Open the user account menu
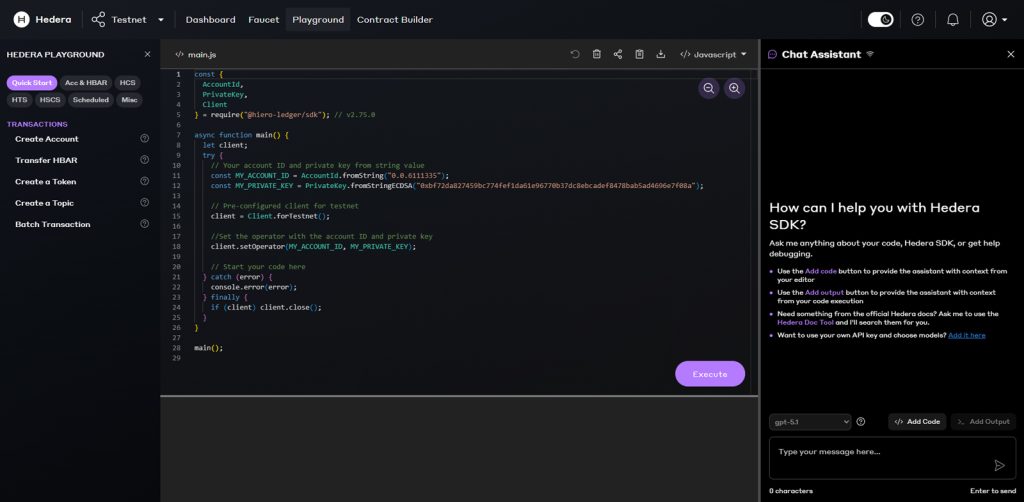Viewport: 1024px width, 502px height. pyautogui.click(x=995, y=20)
